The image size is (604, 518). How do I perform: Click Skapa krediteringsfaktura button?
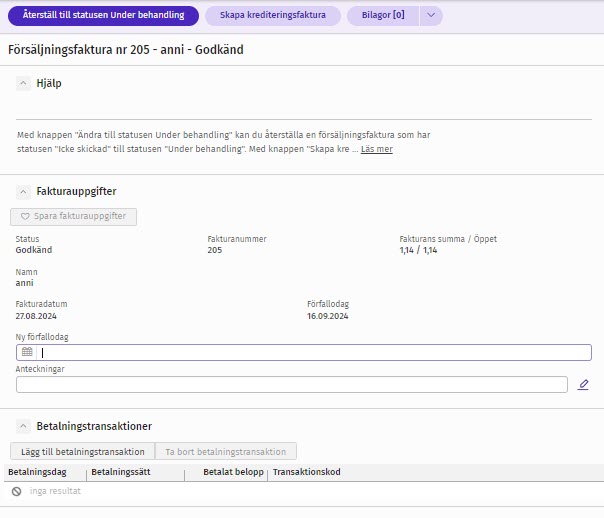pyautogui.click(x=273, y=15)
